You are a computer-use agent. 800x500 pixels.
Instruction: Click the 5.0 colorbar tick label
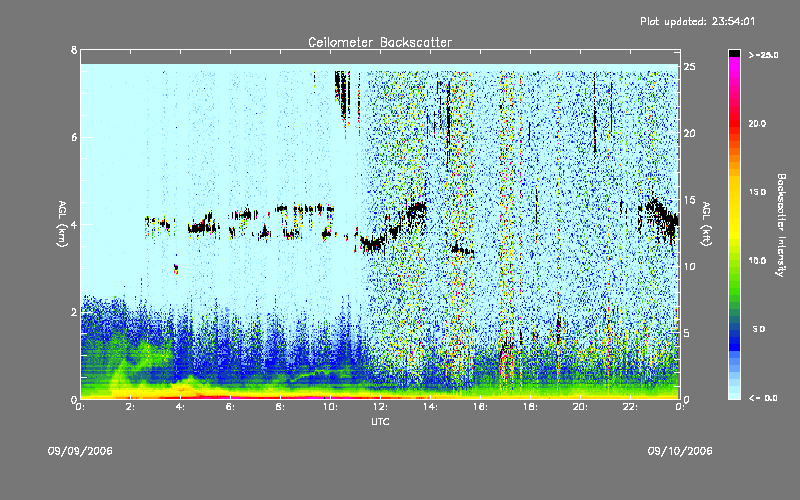tap(759, 330)
